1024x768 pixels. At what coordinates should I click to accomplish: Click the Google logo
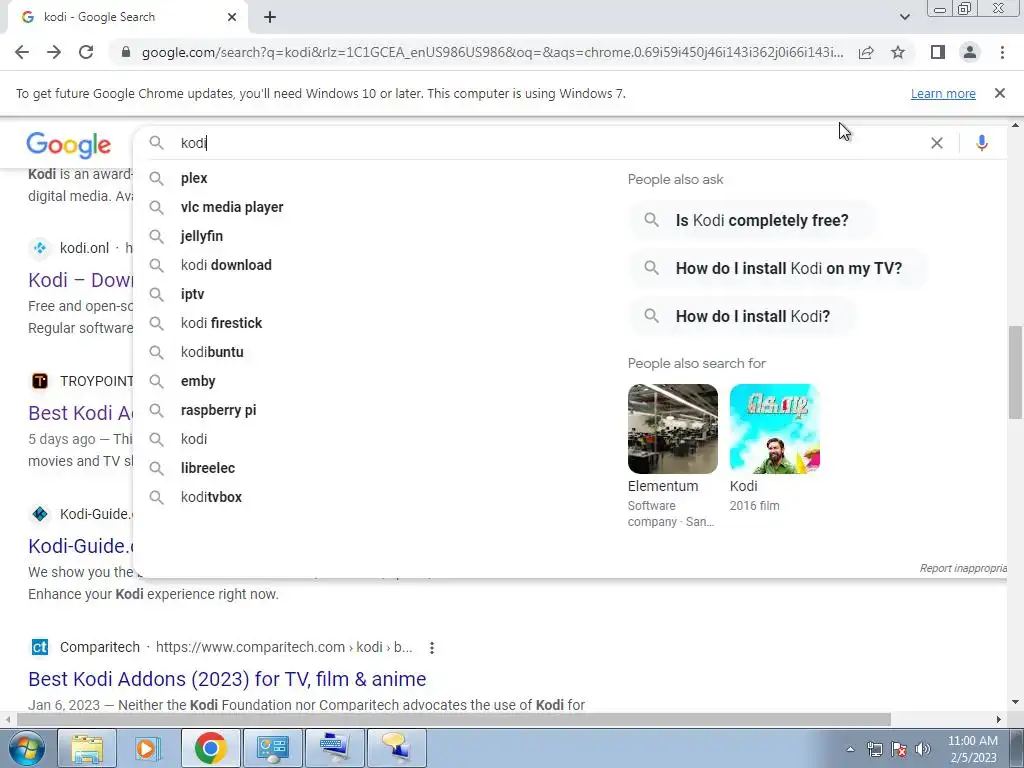(69, 144)
